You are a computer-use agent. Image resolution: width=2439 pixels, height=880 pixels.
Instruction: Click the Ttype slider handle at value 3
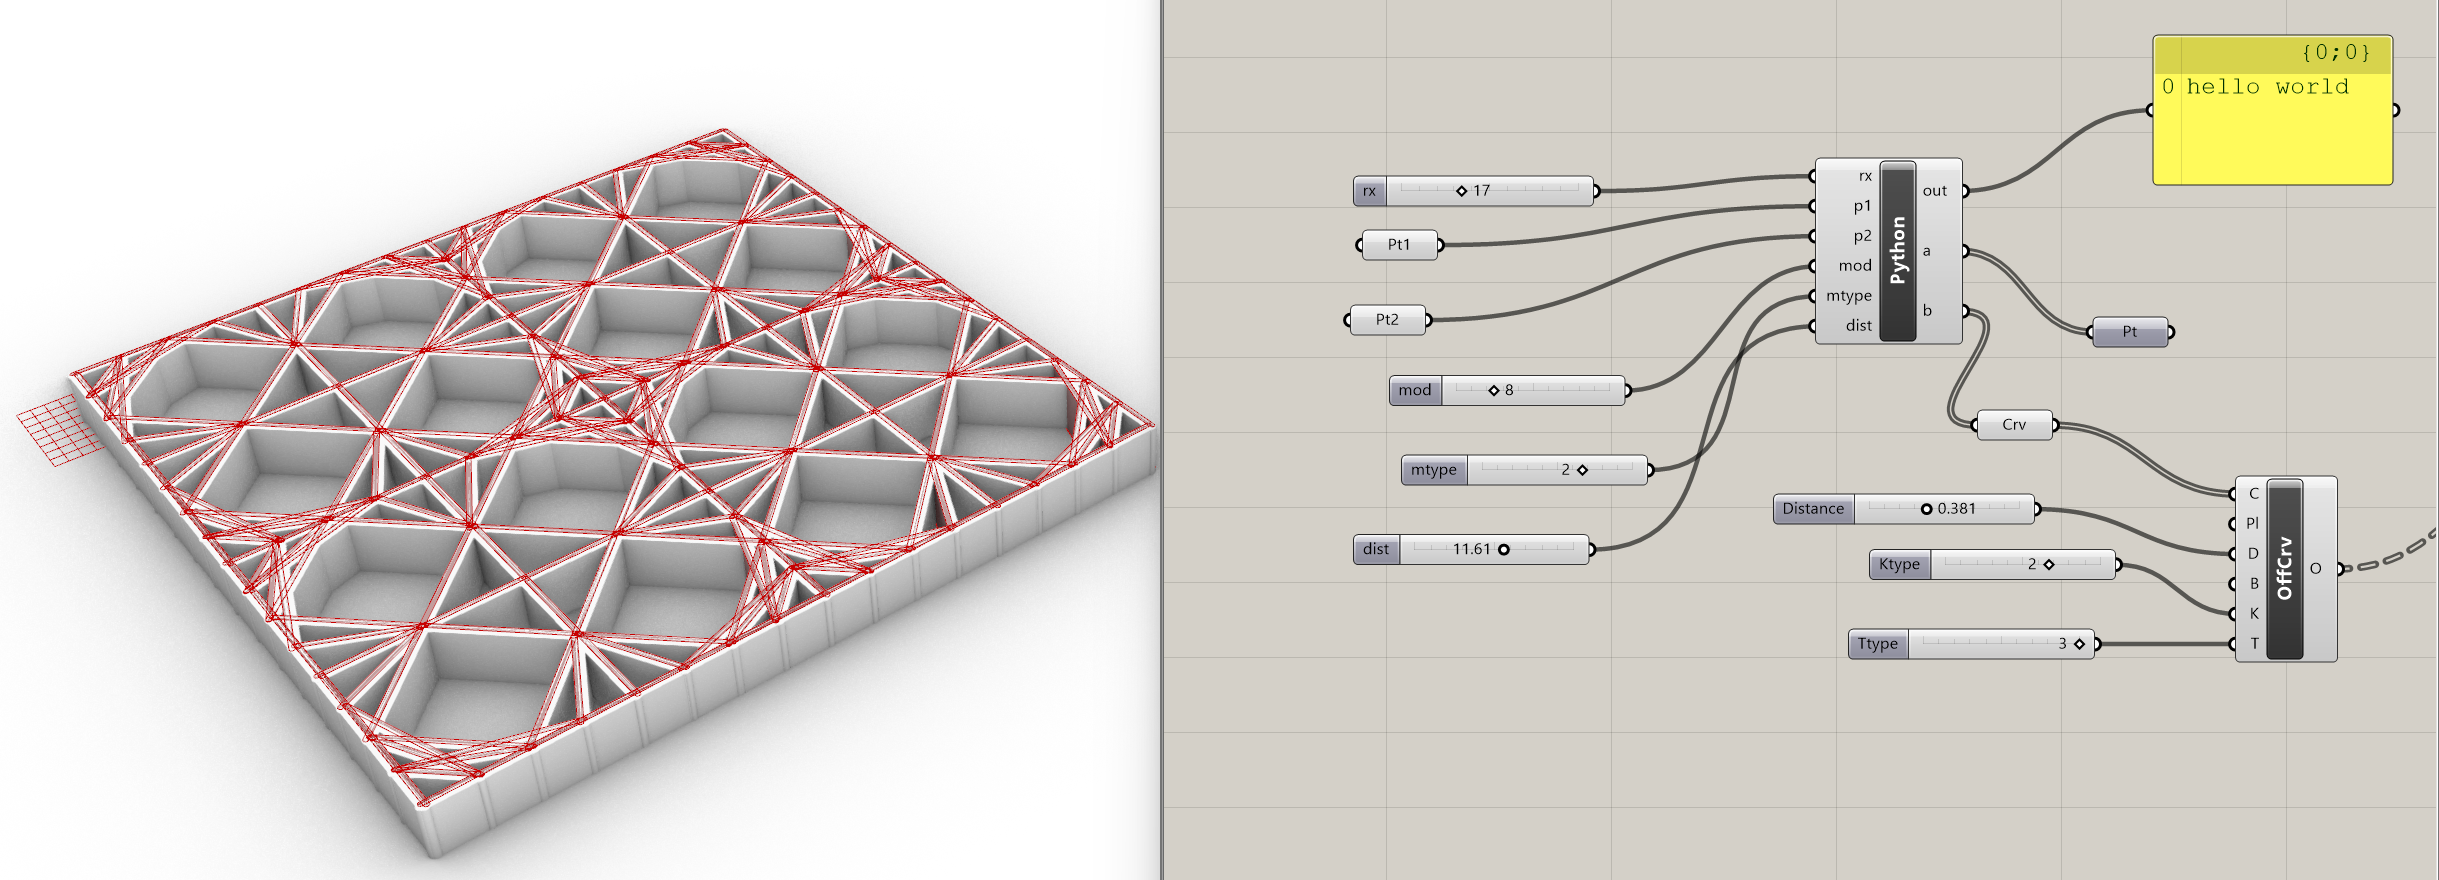pos(2079,644)
